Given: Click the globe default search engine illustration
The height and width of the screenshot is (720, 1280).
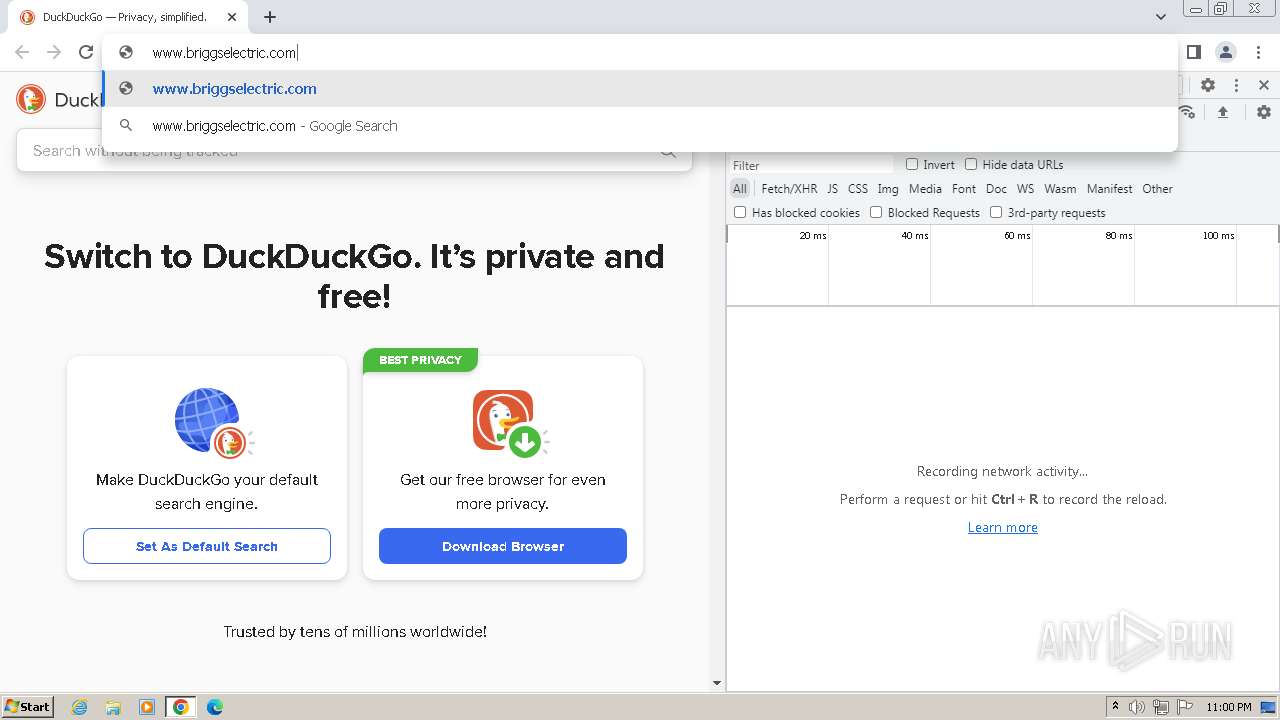Looking at the screenshot, I should (x=213, y=422).
